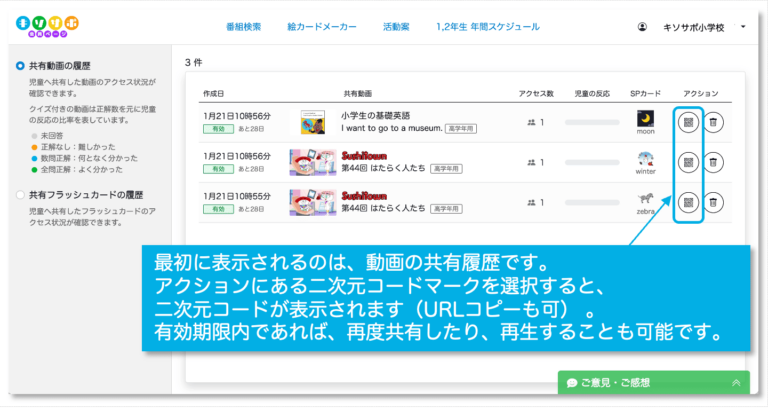Click the アクセス数 column header
Image resolution: width=768 pixels, height=409 pixels.
point(536,94)
